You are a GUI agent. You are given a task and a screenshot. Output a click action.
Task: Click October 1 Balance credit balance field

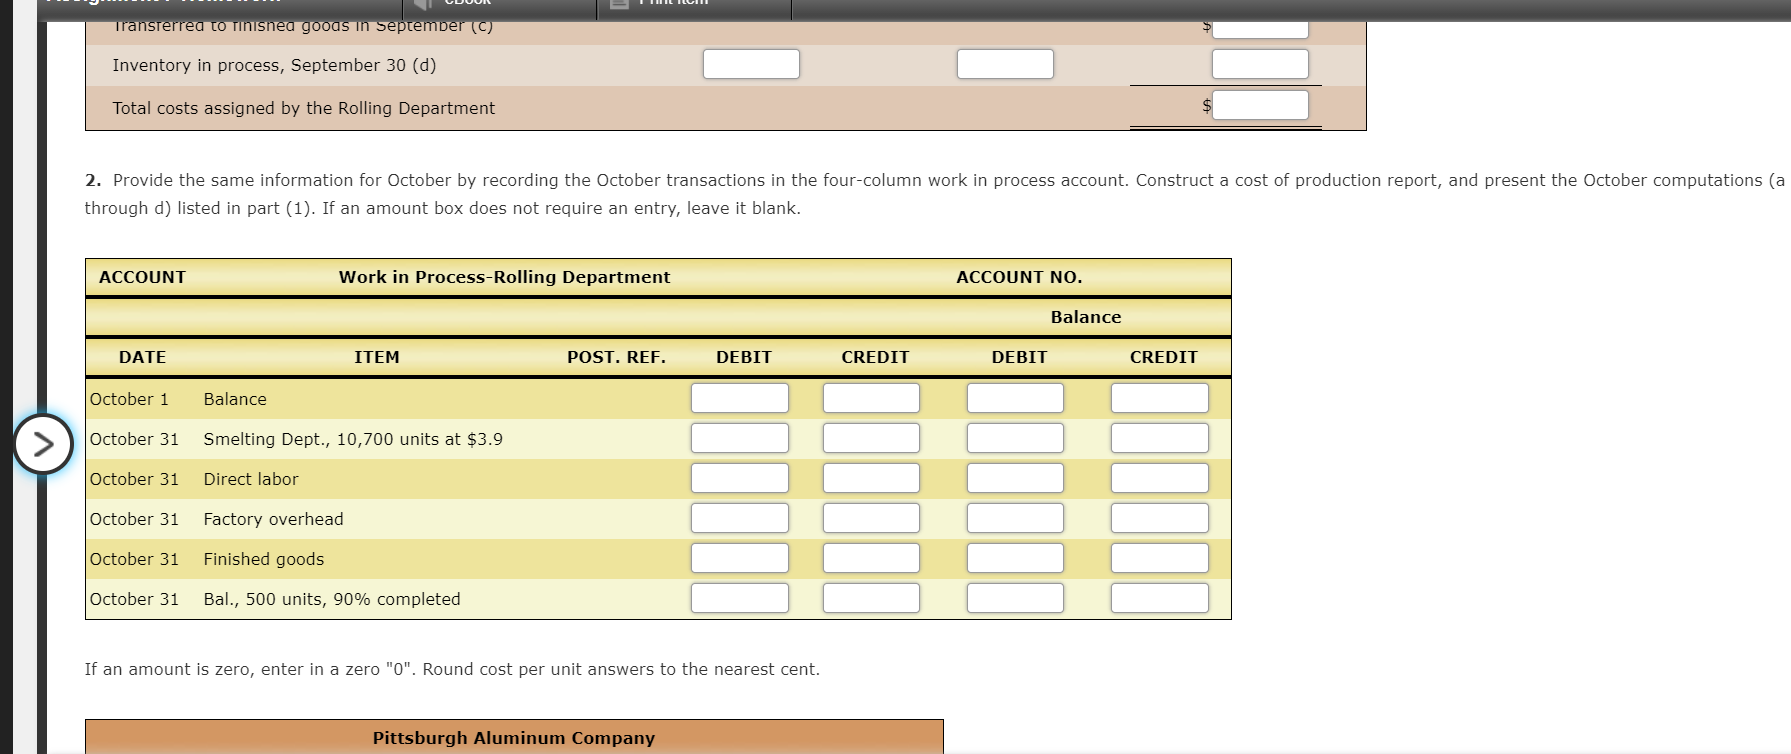(x=1160, y=398)
